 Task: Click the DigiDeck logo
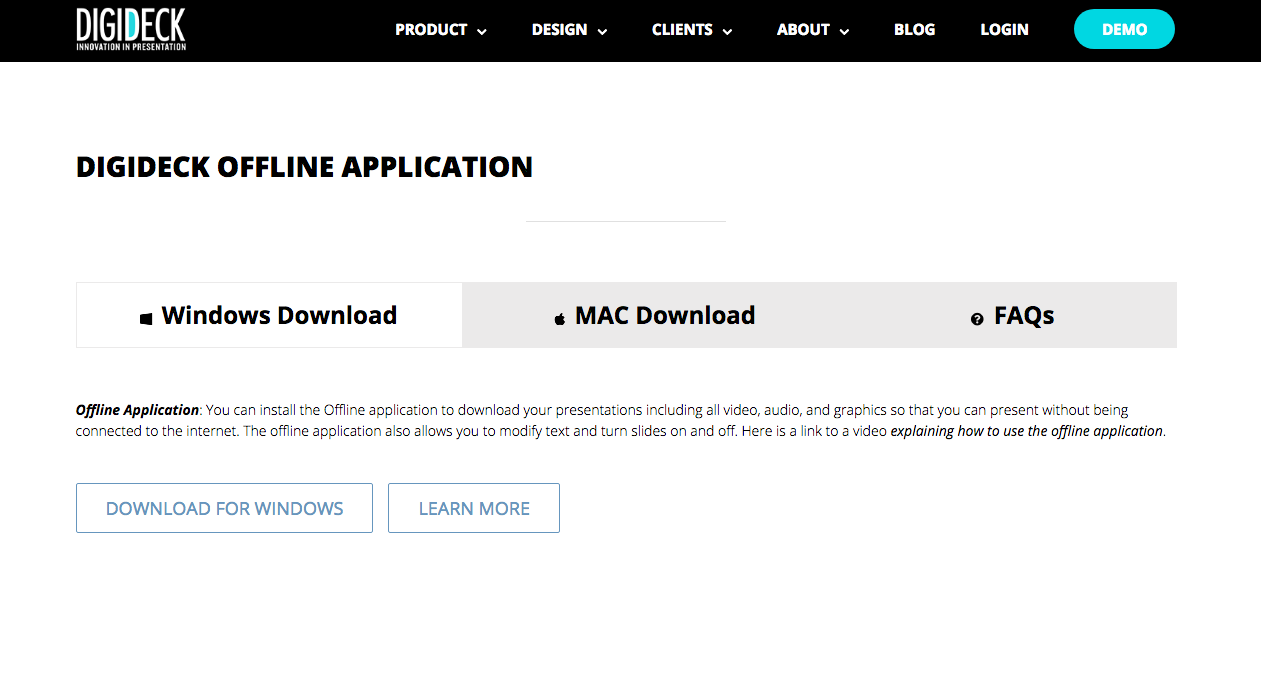click(x=131, y=29)
